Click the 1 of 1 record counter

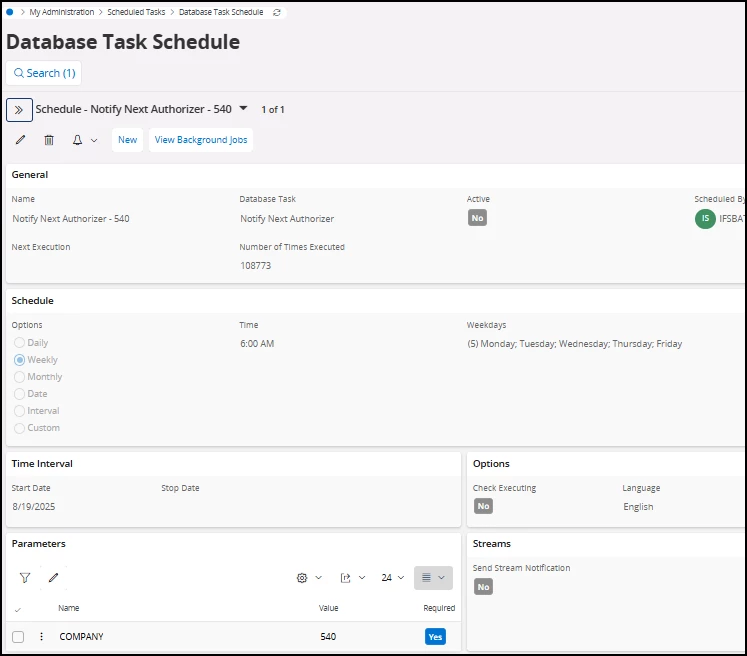pos(273,110)
